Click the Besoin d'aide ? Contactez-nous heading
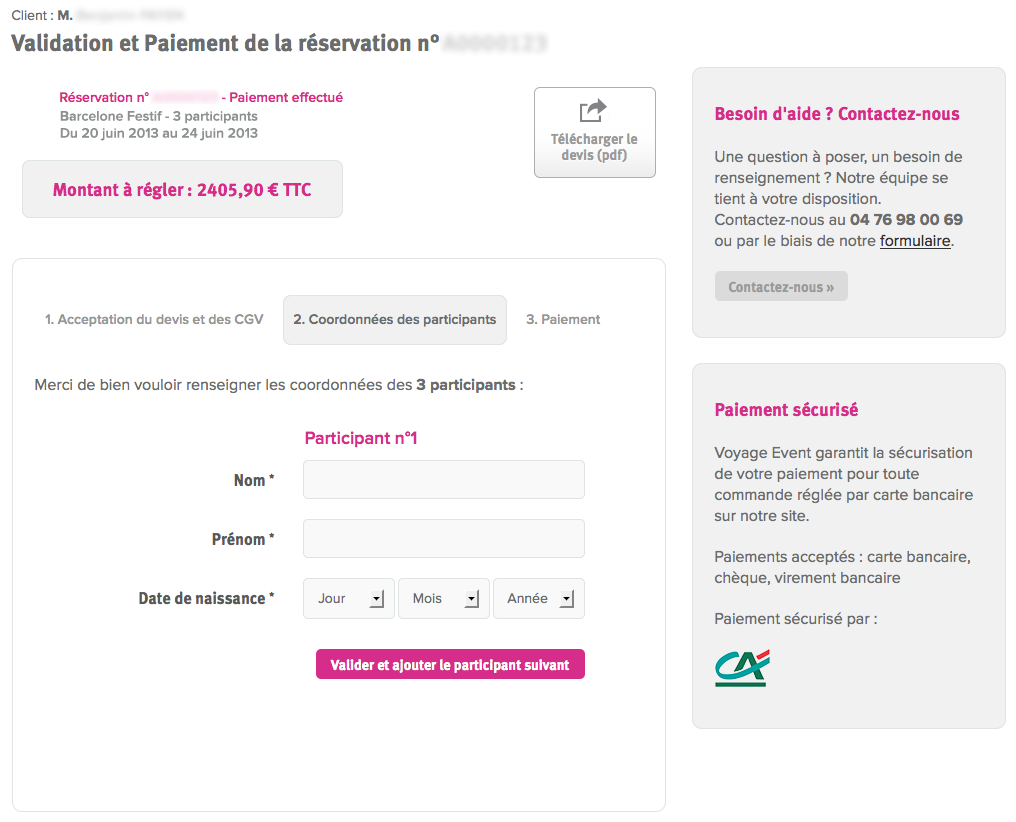Image resolution: width=1016 pixels, height=822 pixels. coord(837,114)
